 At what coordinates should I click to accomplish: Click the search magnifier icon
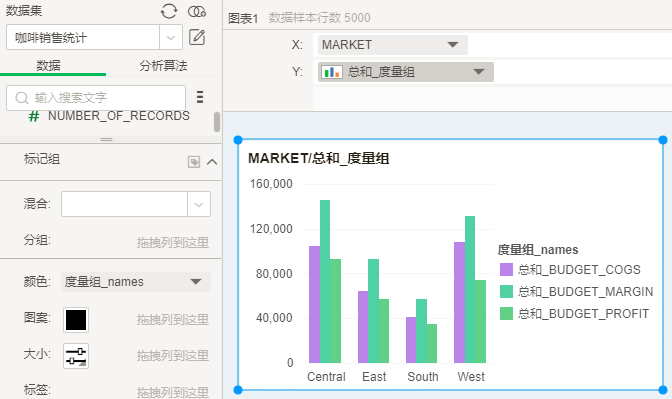pyautogui.click(x=21, y=98)
